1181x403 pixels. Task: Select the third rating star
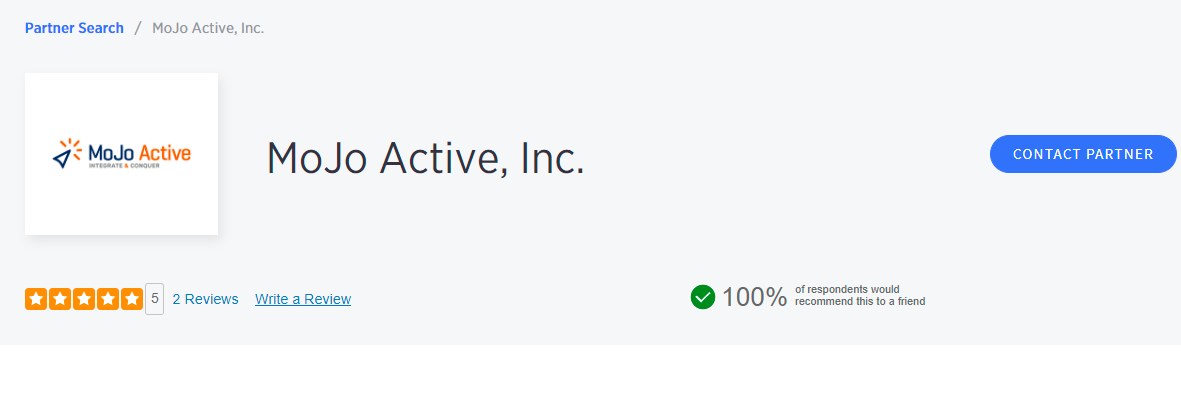(83, 299)
